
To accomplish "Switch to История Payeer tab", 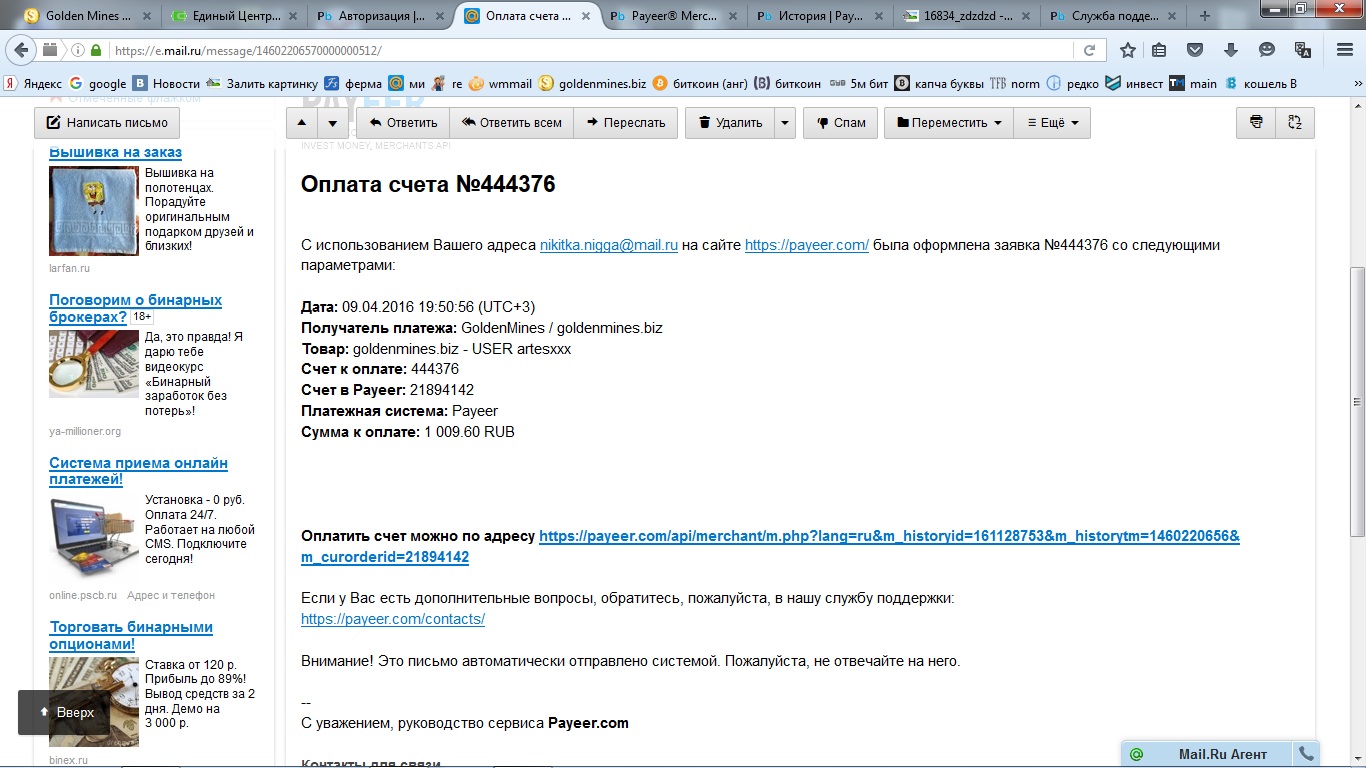I will click(821, 16).
